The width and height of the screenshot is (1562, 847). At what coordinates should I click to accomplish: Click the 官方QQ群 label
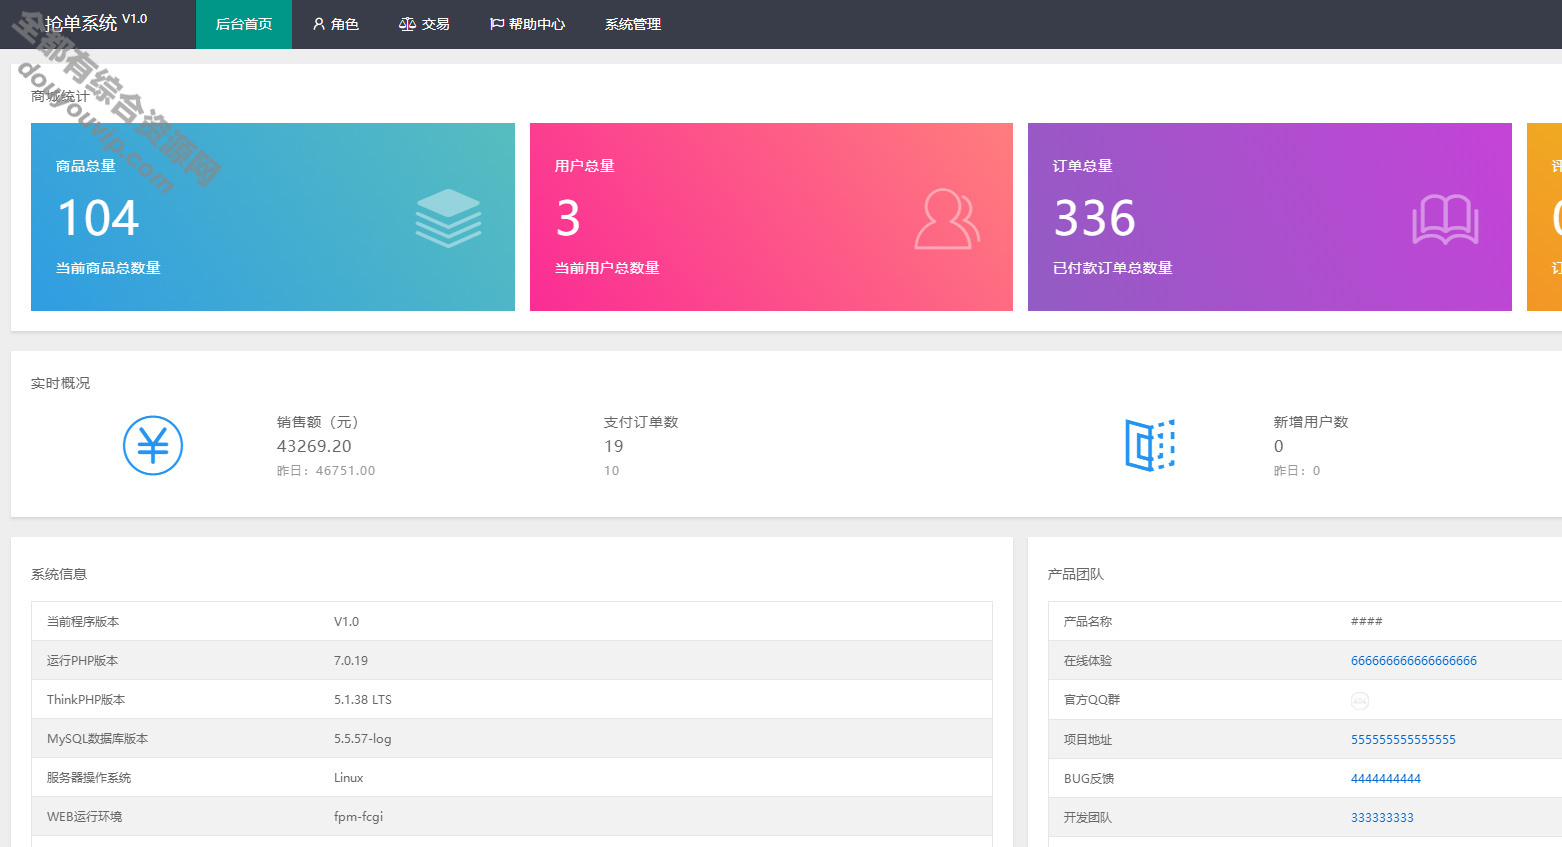pyautogui.click(x=1092, y=700)
